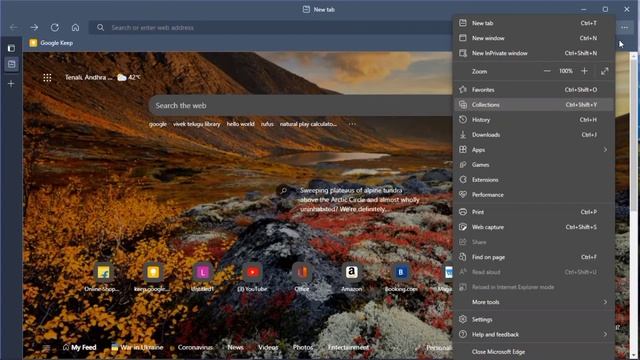Choose Print from the menu

(533, 212)
